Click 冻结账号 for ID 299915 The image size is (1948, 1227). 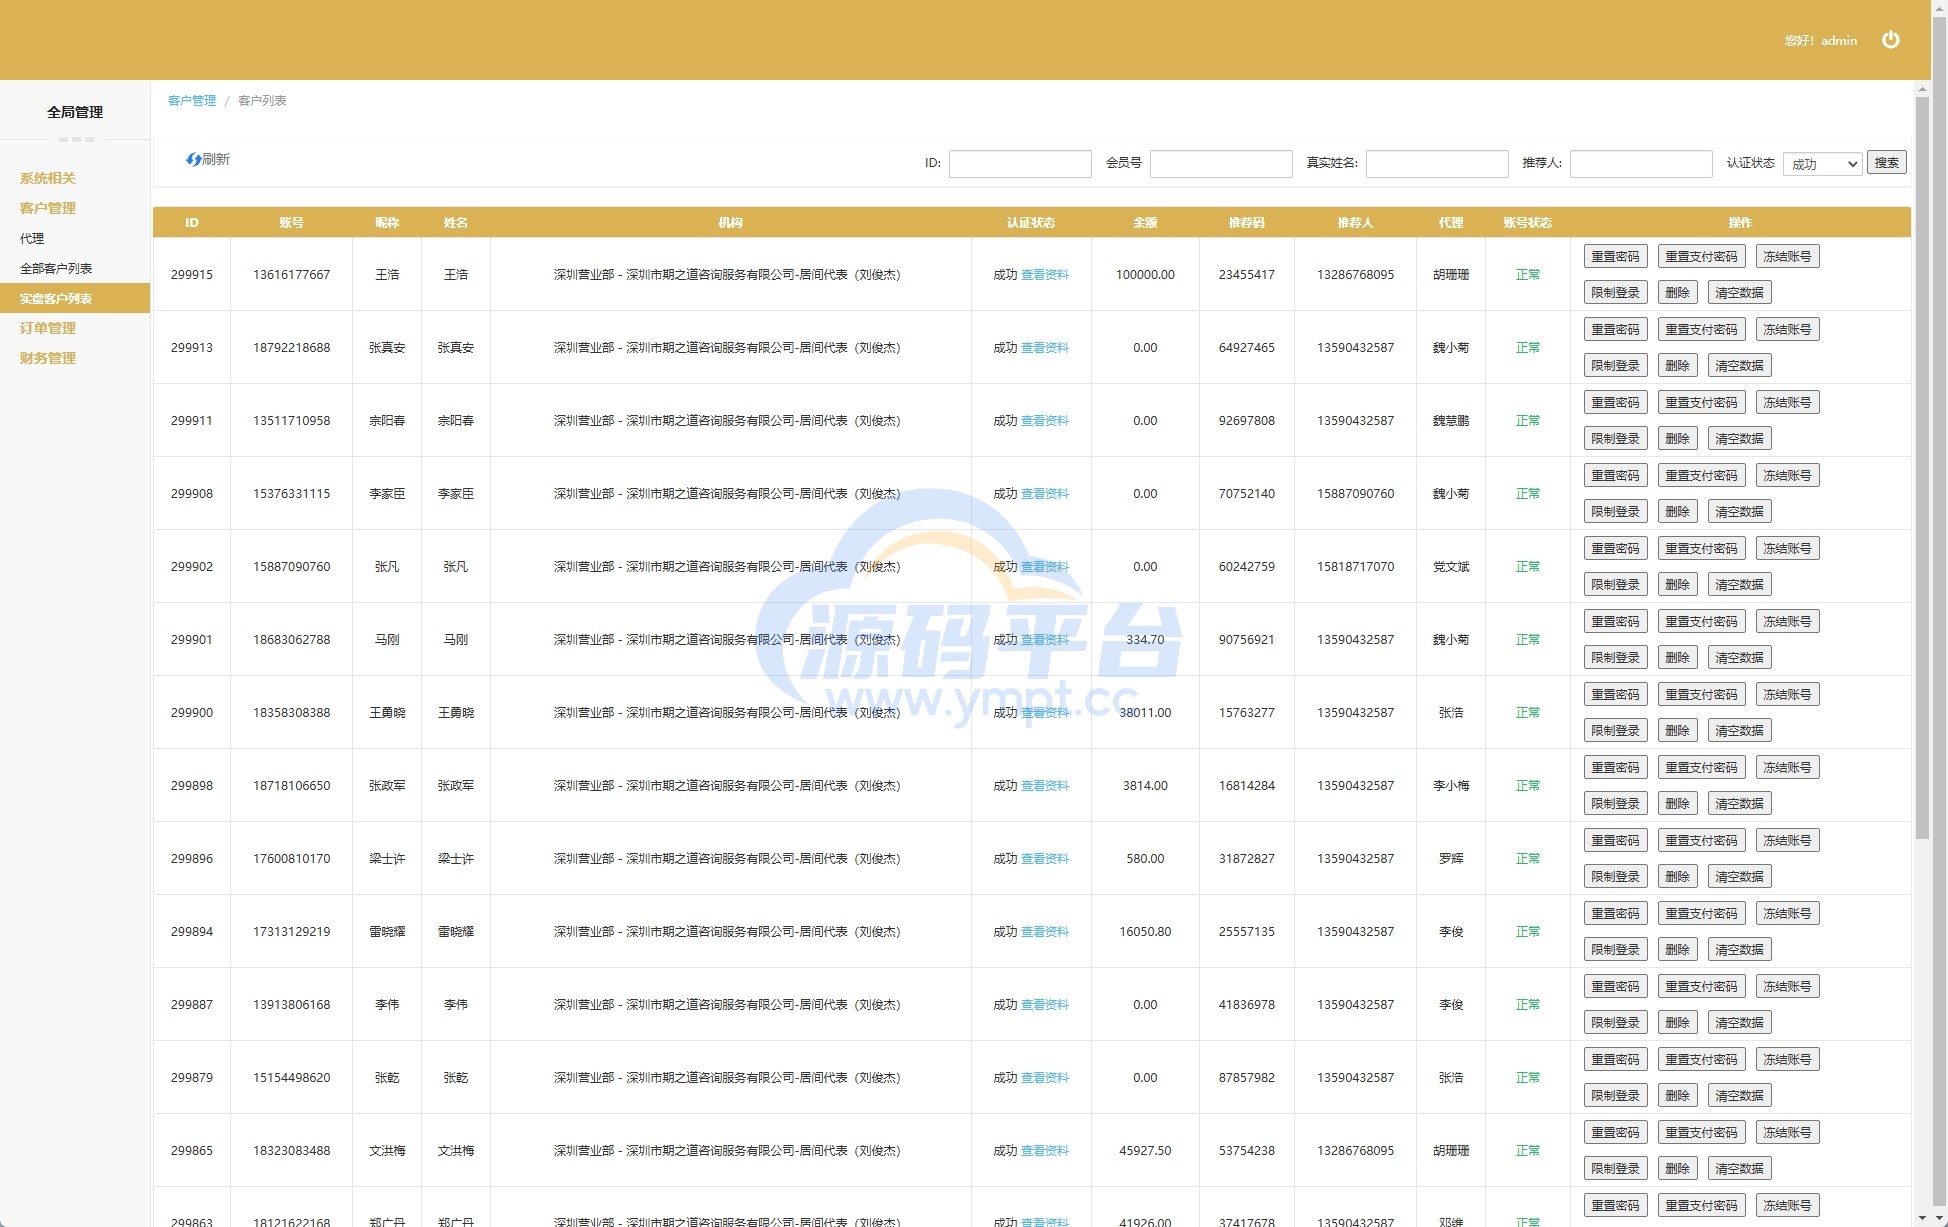(1787, 257)
